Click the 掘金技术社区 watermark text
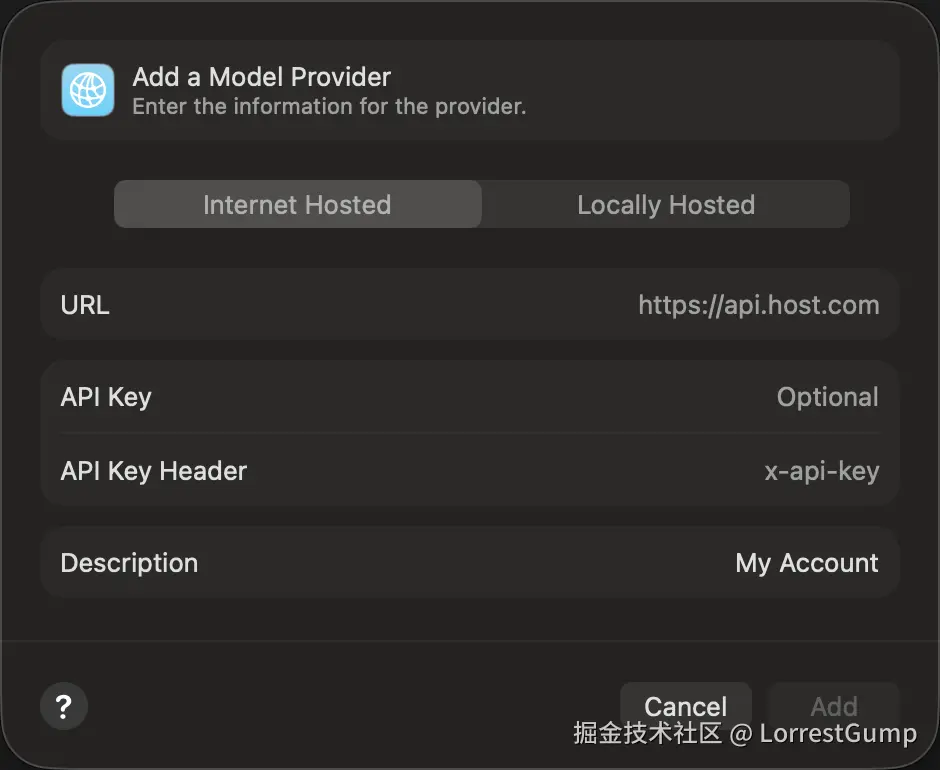Viewport: 940px width, 770px height. click(647, 734)
